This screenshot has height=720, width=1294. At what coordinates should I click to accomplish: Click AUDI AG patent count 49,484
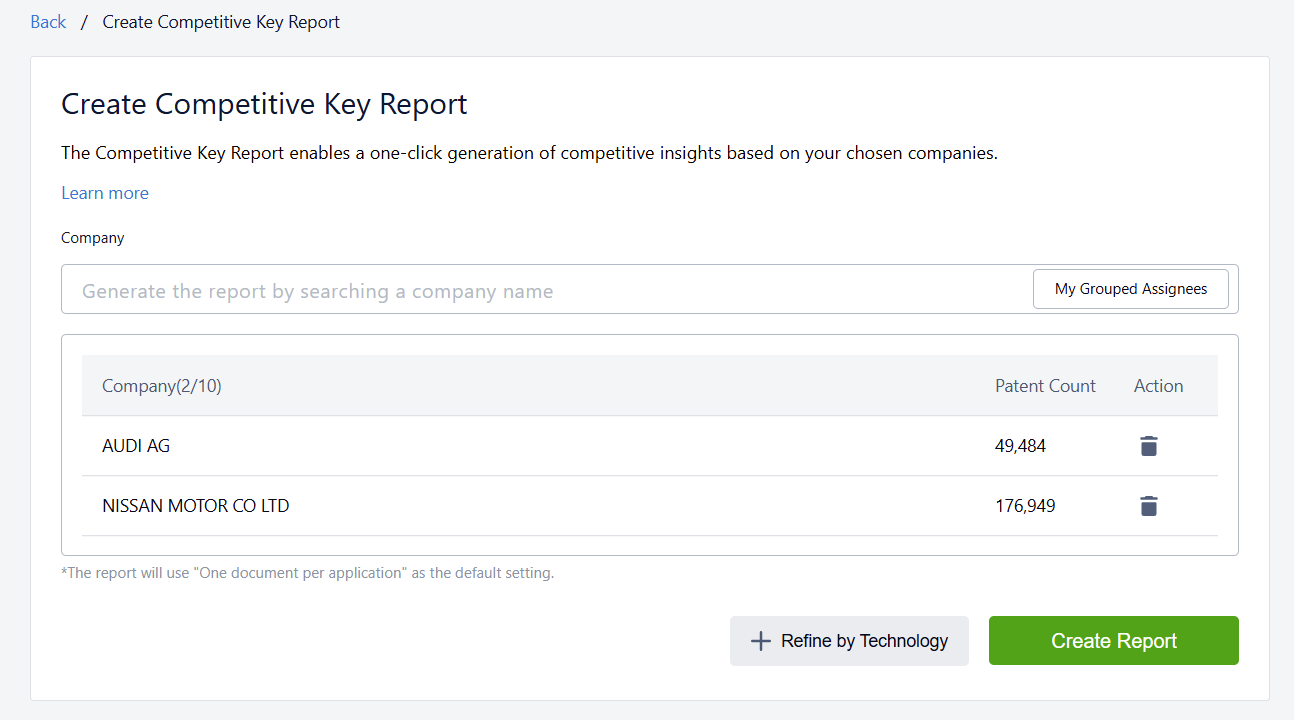point(1020,446)
